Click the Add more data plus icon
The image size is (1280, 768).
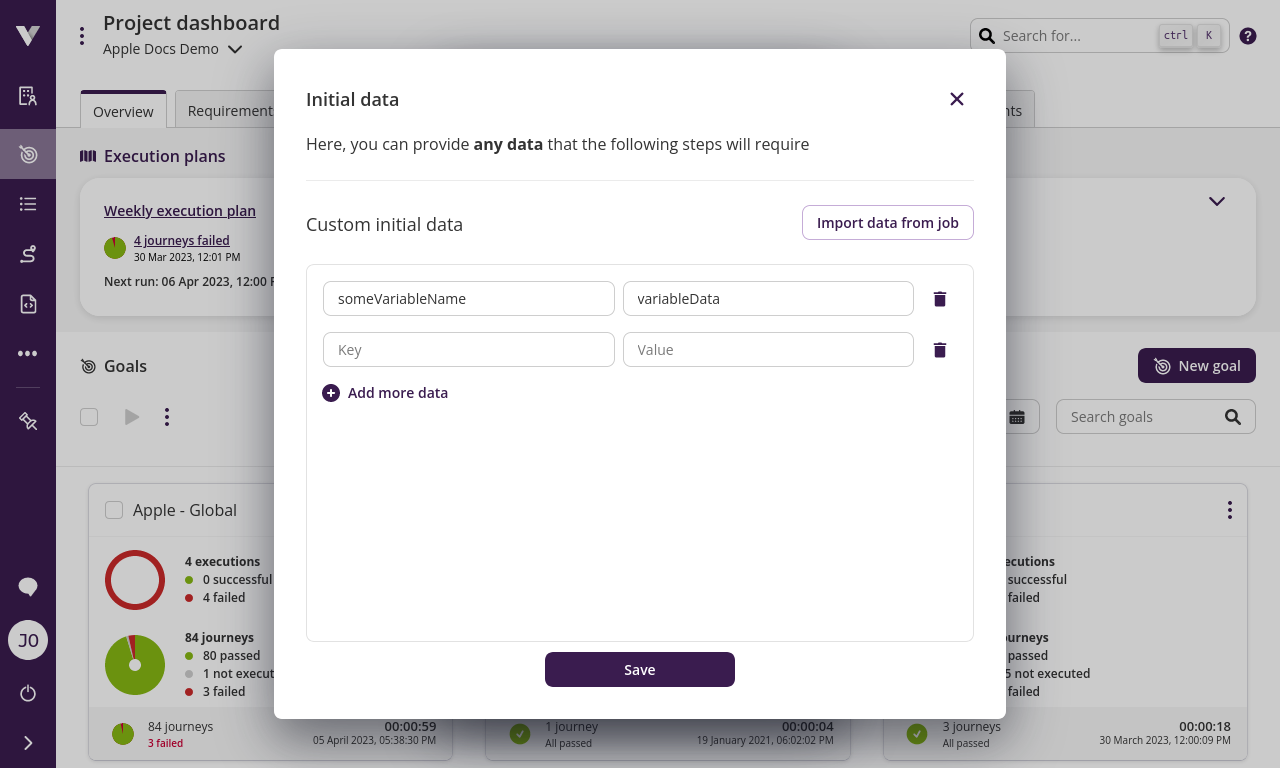331,393
